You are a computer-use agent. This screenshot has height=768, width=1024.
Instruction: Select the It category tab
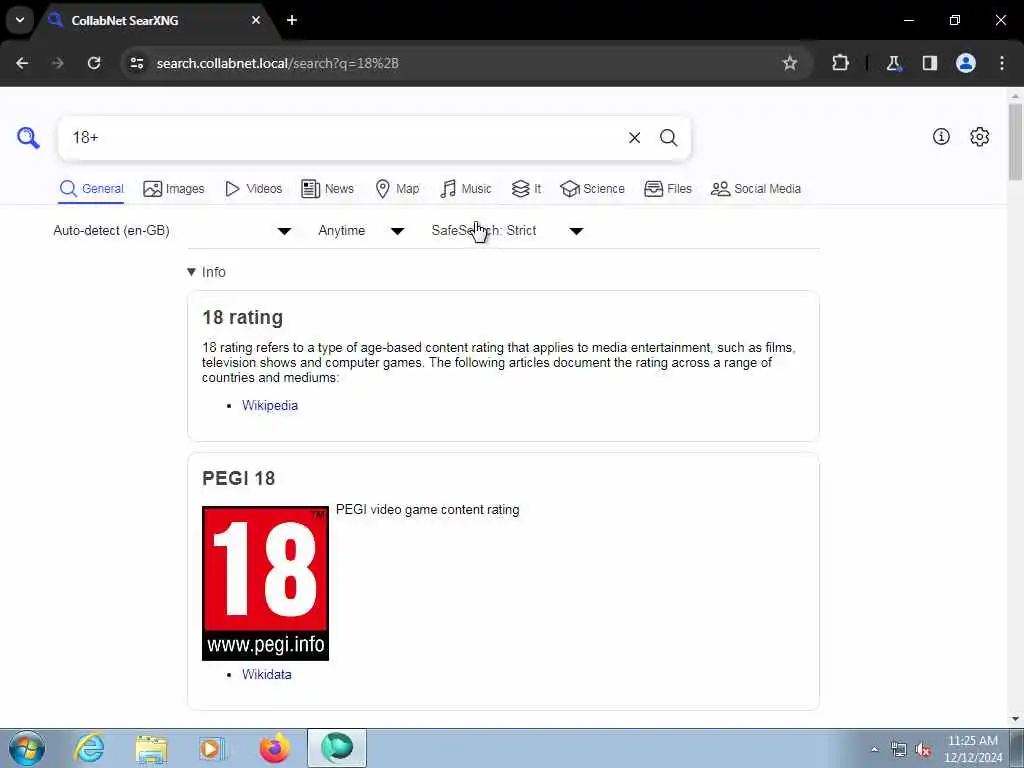tap(526, 189)
